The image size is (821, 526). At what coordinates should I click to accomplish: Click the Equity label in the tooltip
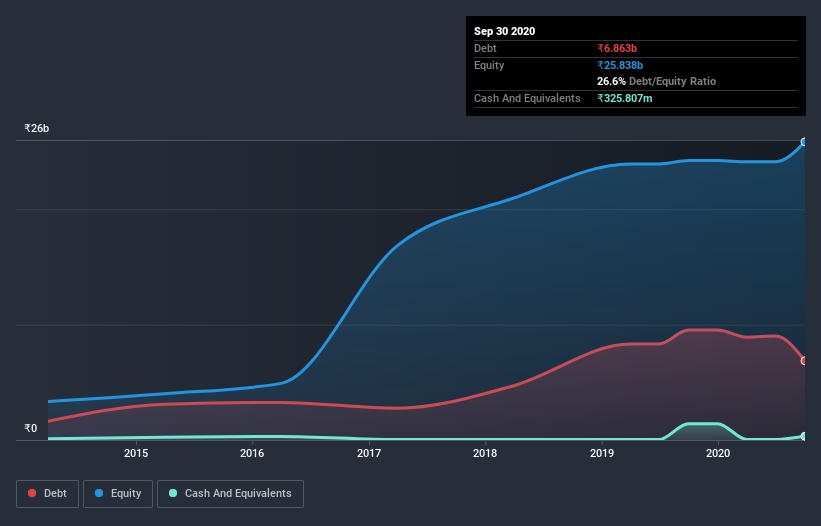click(489, 65)
